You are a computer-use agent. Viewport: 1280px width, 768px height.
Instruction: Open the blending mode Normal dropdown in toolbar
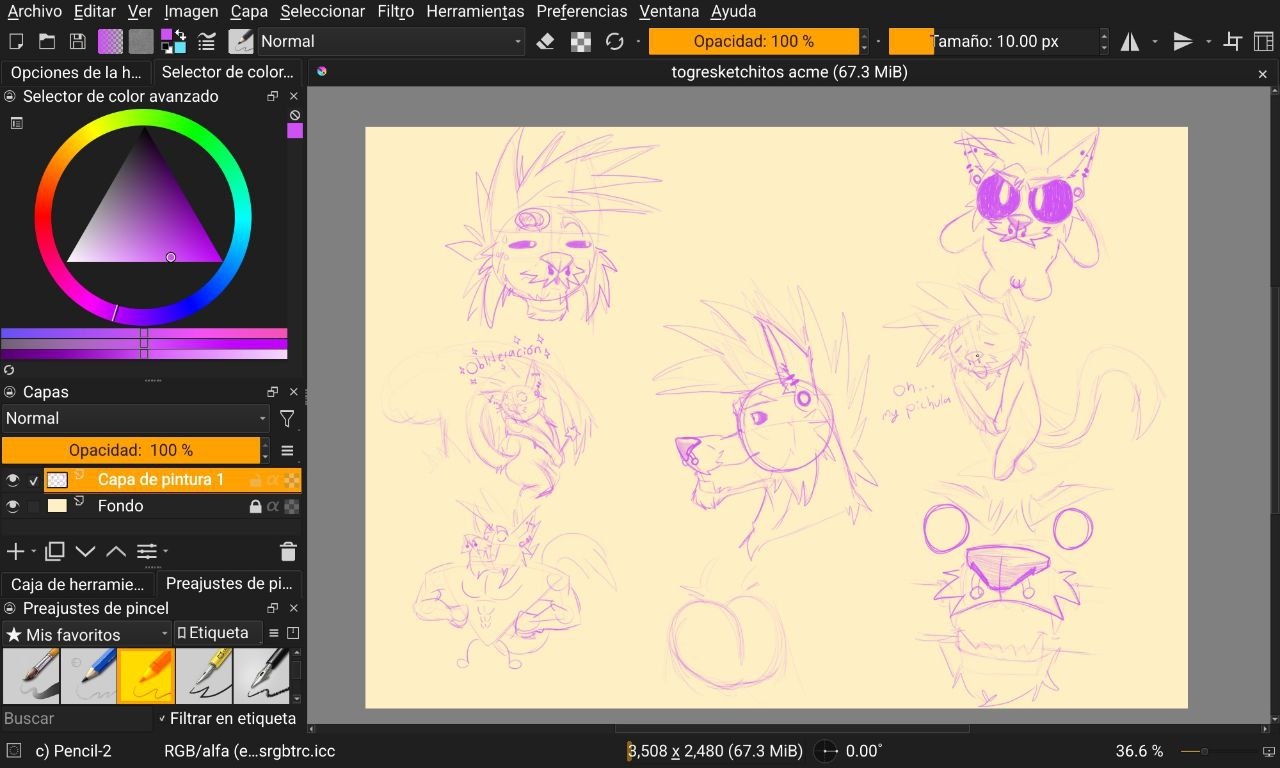[390, 41]
